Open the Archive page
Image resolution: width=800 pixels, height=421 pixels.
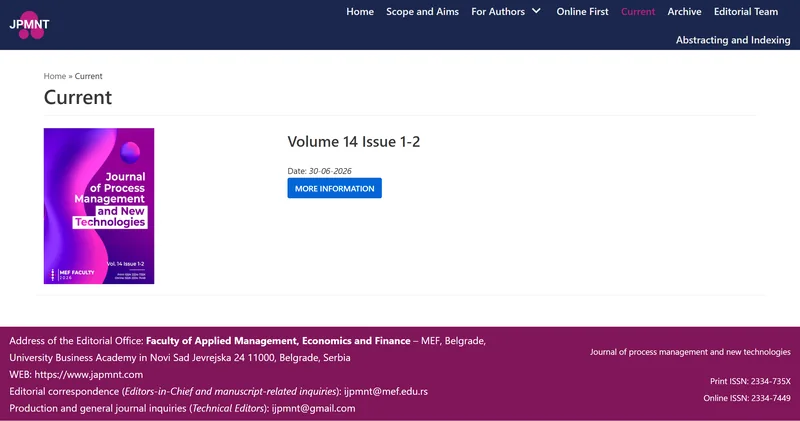point(684,11)
